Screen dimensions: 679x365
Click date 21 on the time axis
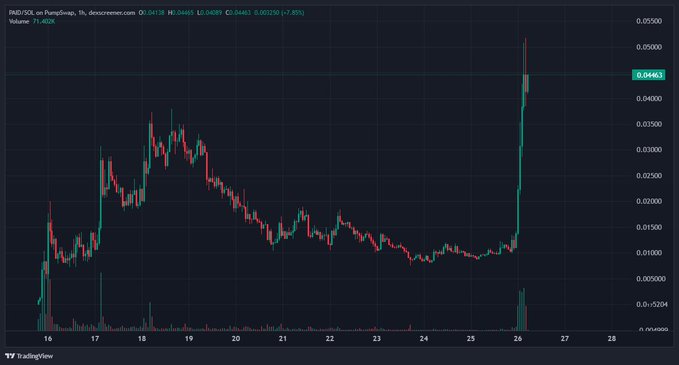pyautogui.click(x=283, y=339)
